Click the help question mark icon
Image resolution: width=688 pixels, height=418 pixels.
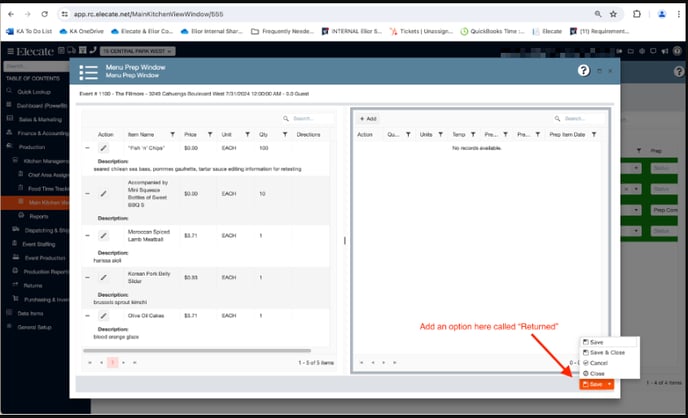[584, 71]
